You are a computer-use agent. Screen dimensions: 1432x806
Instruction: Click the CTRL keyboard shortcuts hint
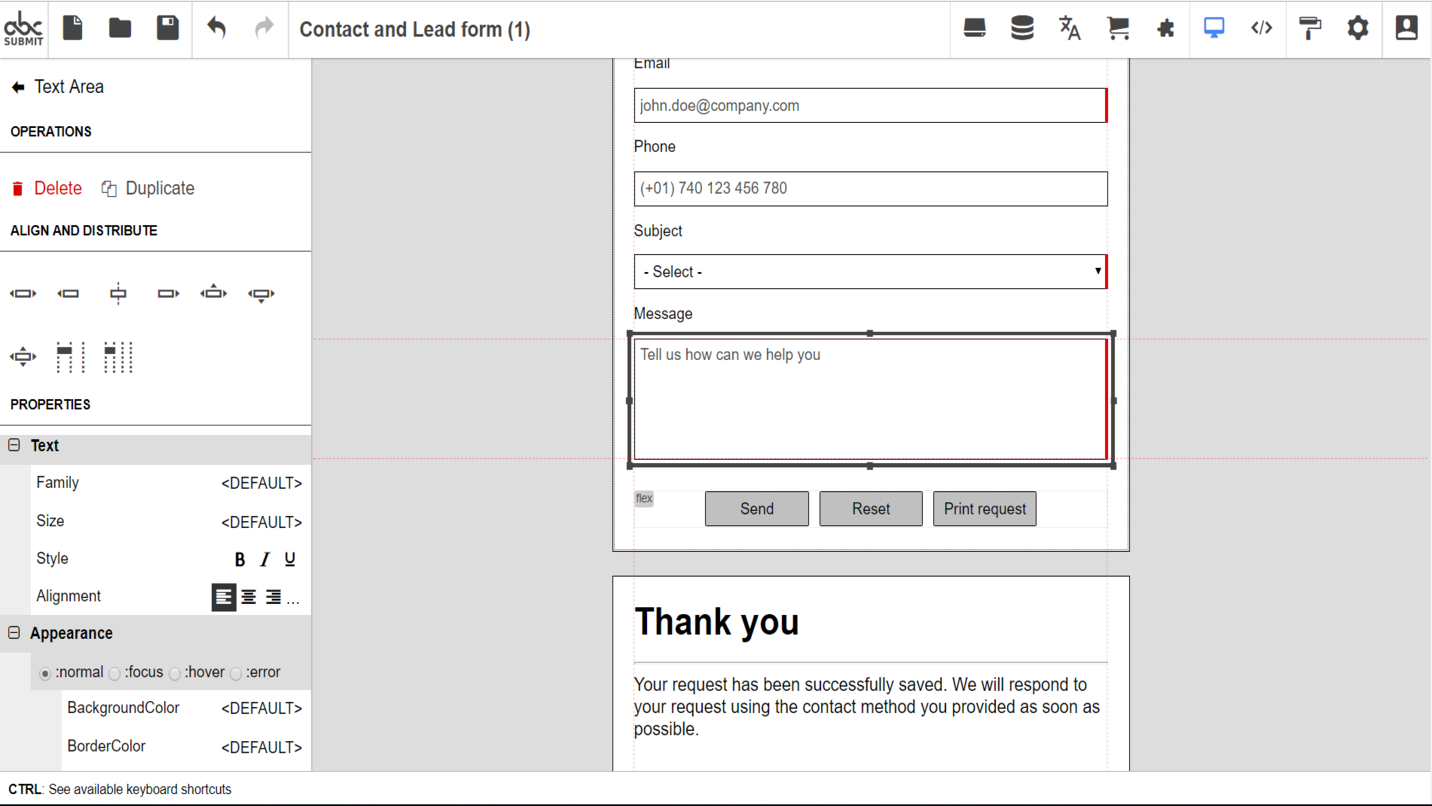point(120,789)
